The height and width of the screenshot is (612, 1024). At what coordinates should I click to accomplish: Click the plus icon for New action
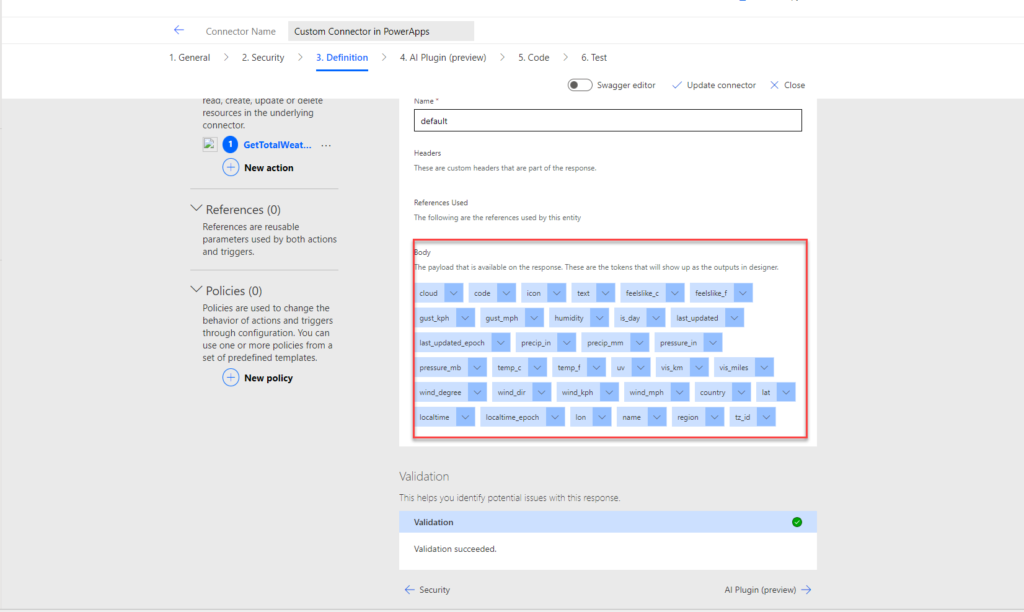pos(231,167)
